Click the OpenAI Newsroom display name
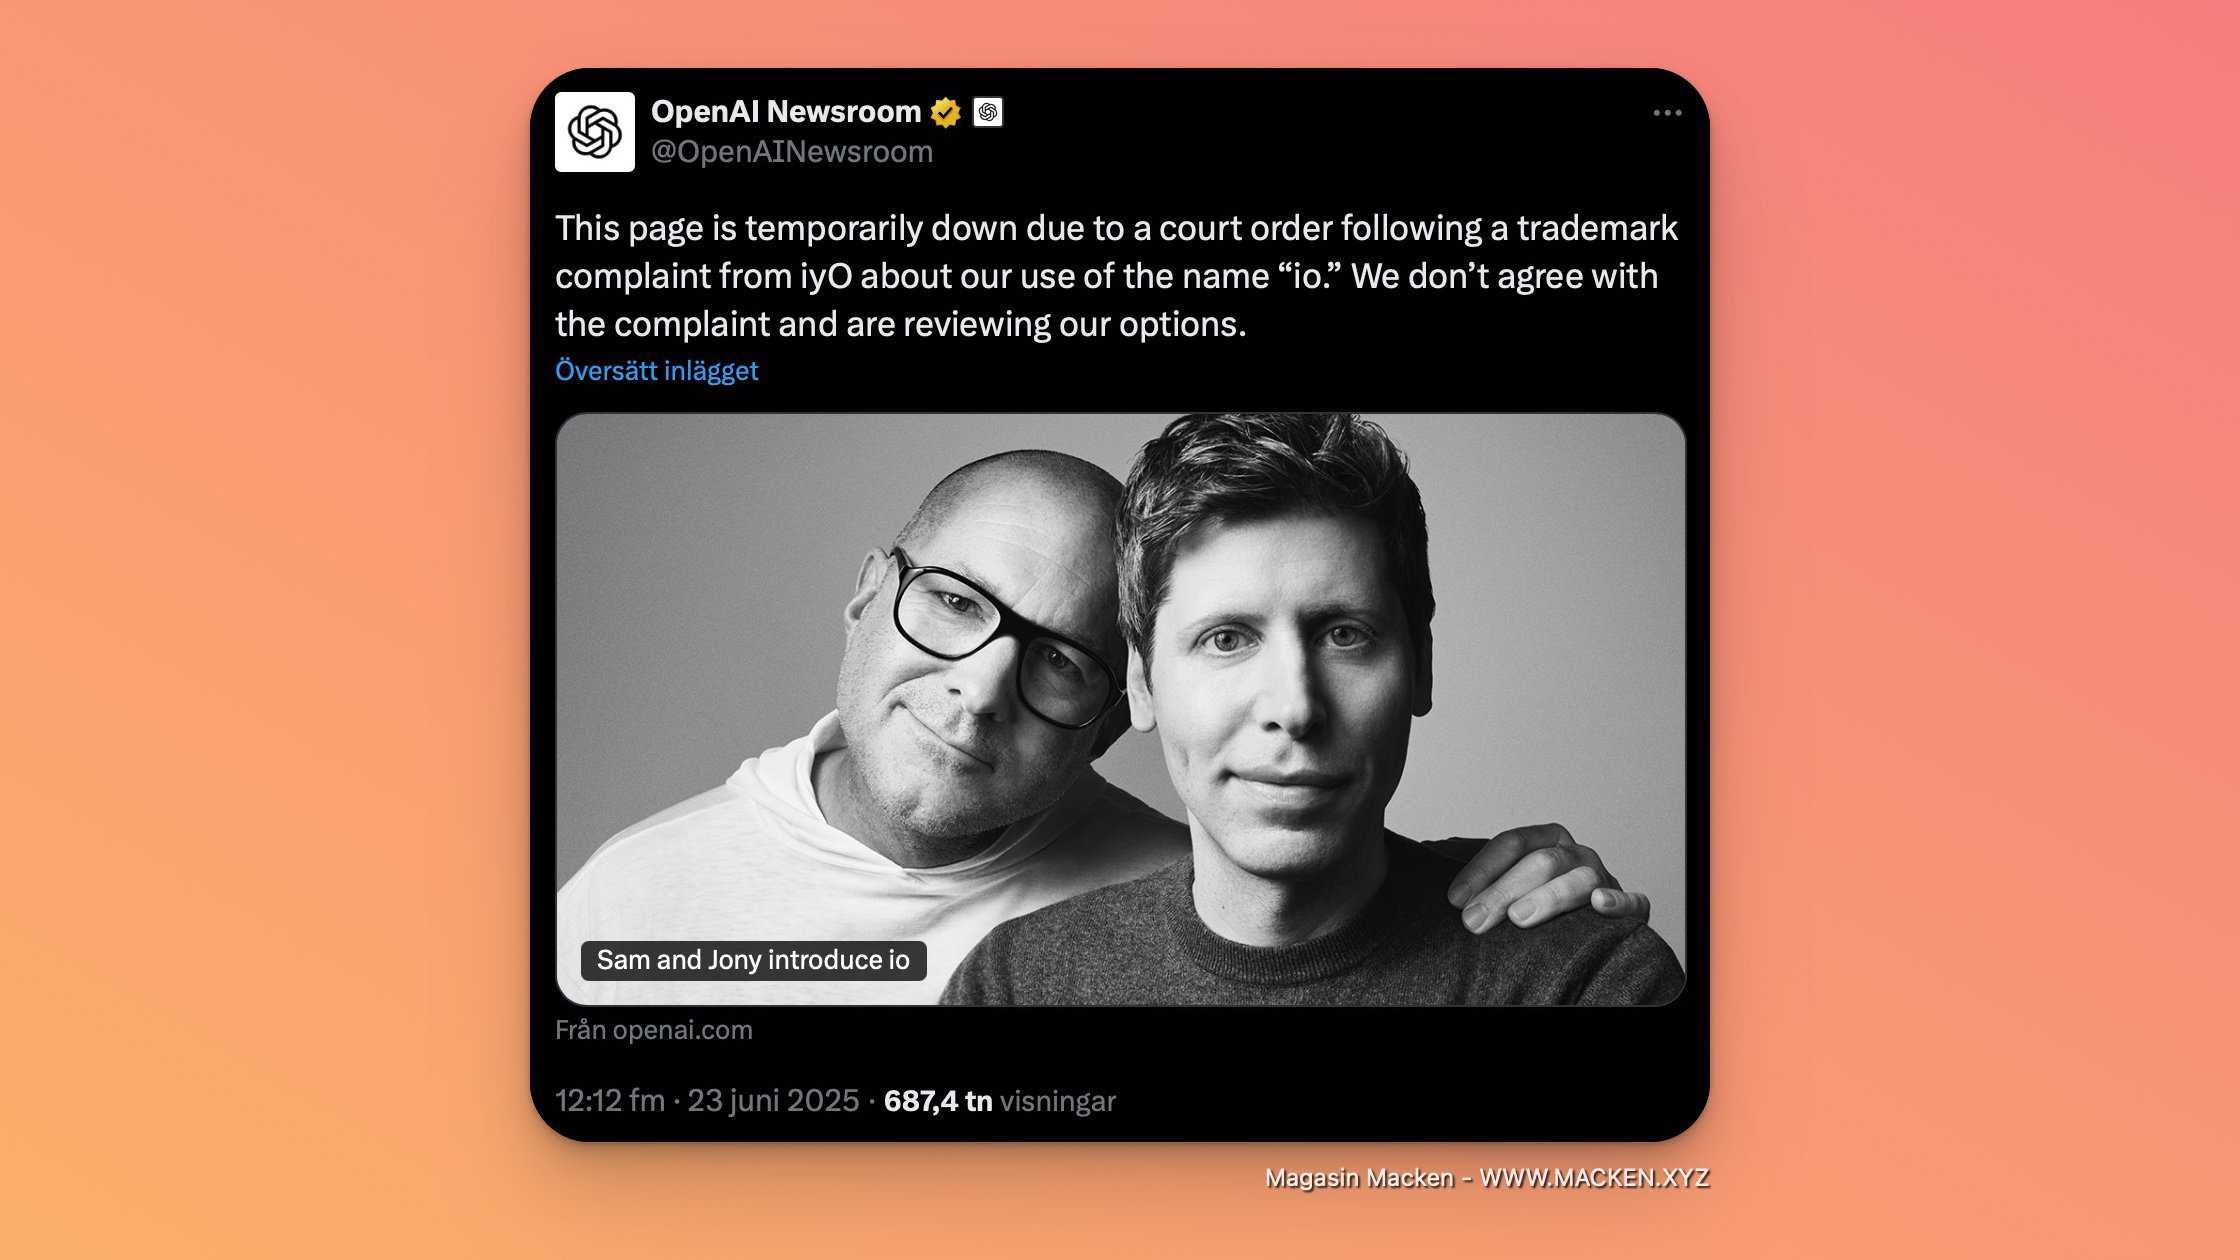The width and height of the screenshot is (2240, 1260). [786, 111]
